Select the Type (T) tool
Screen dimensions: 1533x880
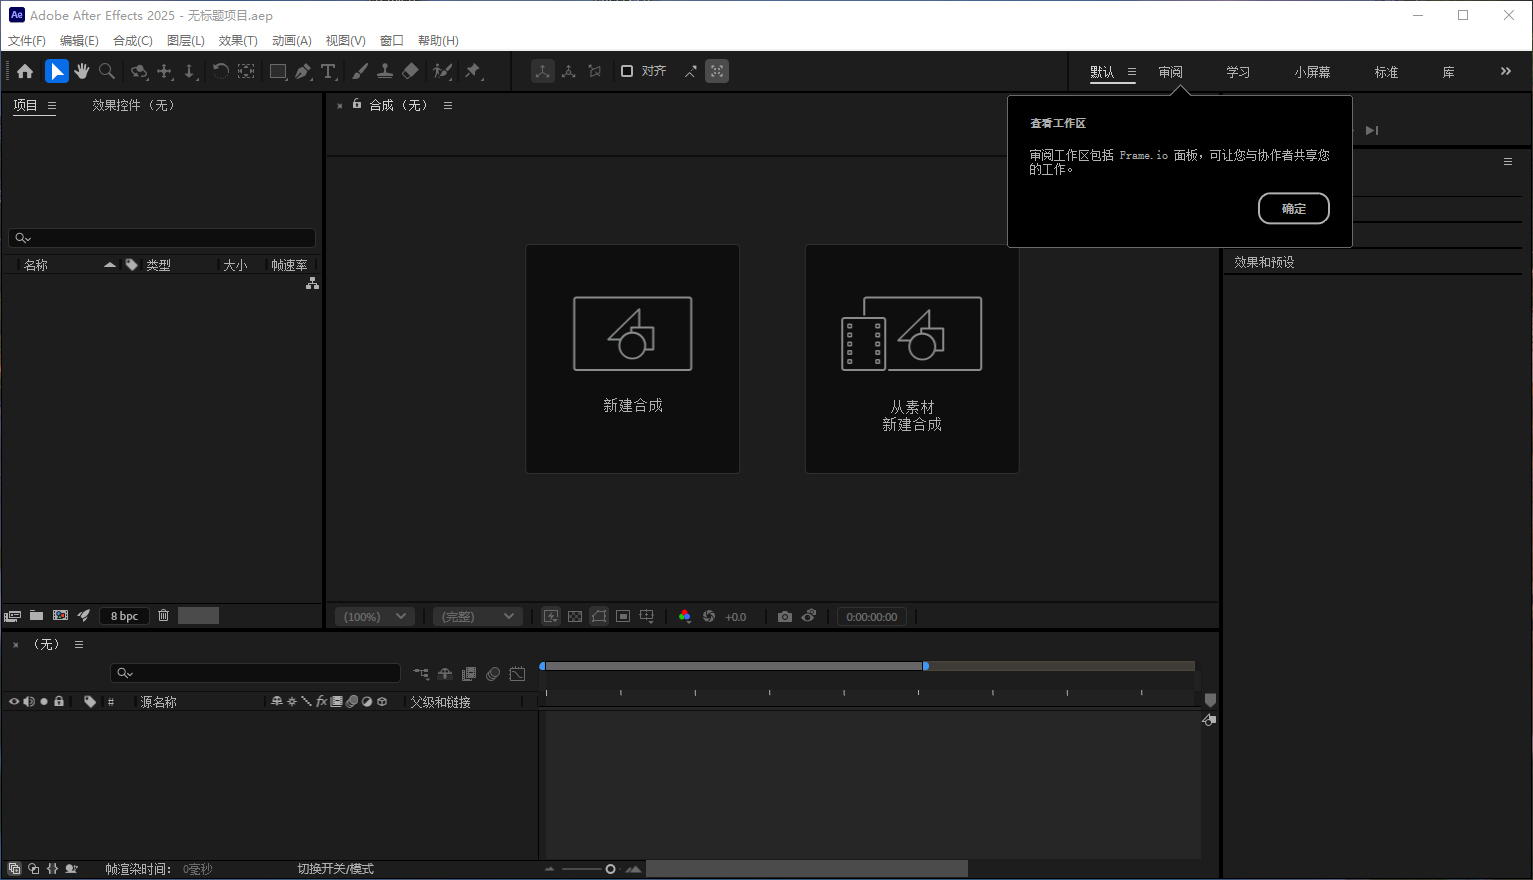click(x=328, y=71)
